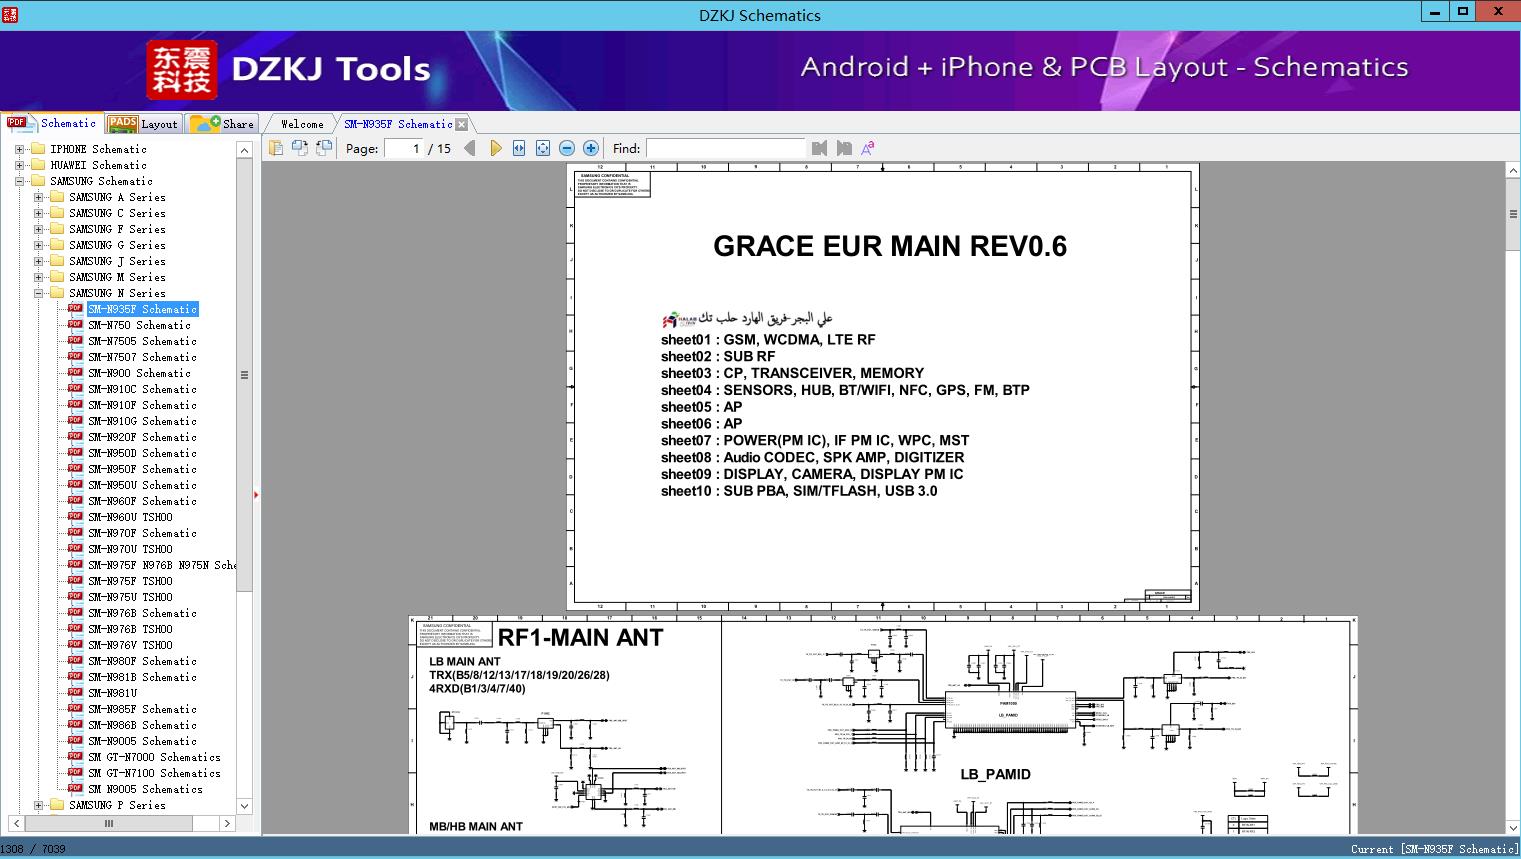
Task: Click the fit page icon
Action: (x=543, y=148)
